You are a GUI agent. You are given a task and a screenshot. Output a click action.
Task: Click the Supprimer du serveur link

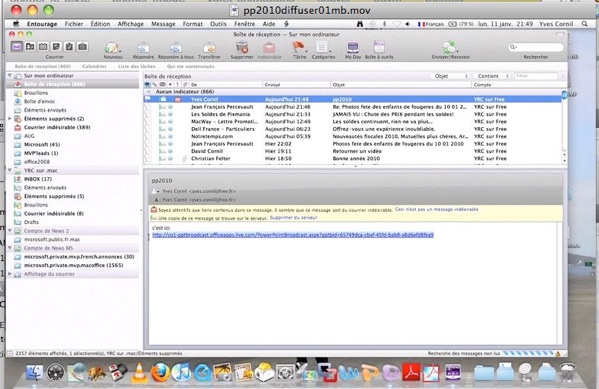click(x=293, y=217)
